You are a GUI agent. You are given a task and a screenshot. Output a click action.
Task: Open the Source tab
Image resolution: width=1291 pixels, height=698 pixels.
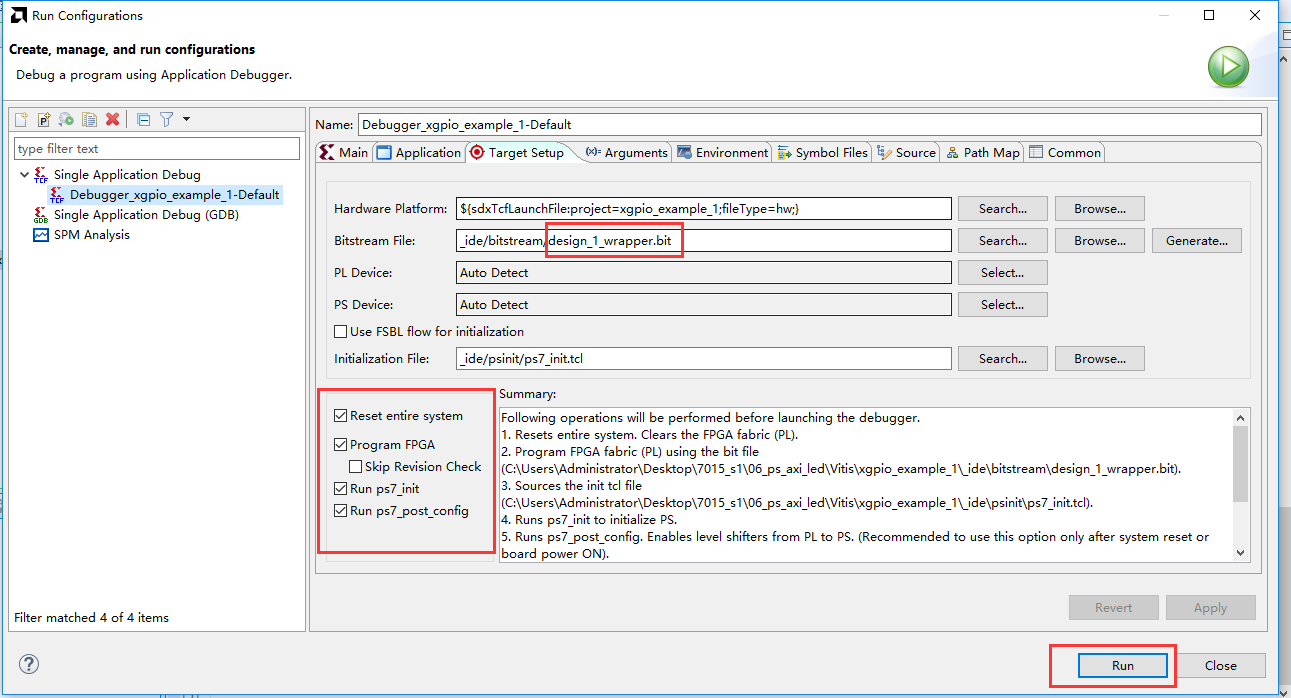click(x=907, y=152)
